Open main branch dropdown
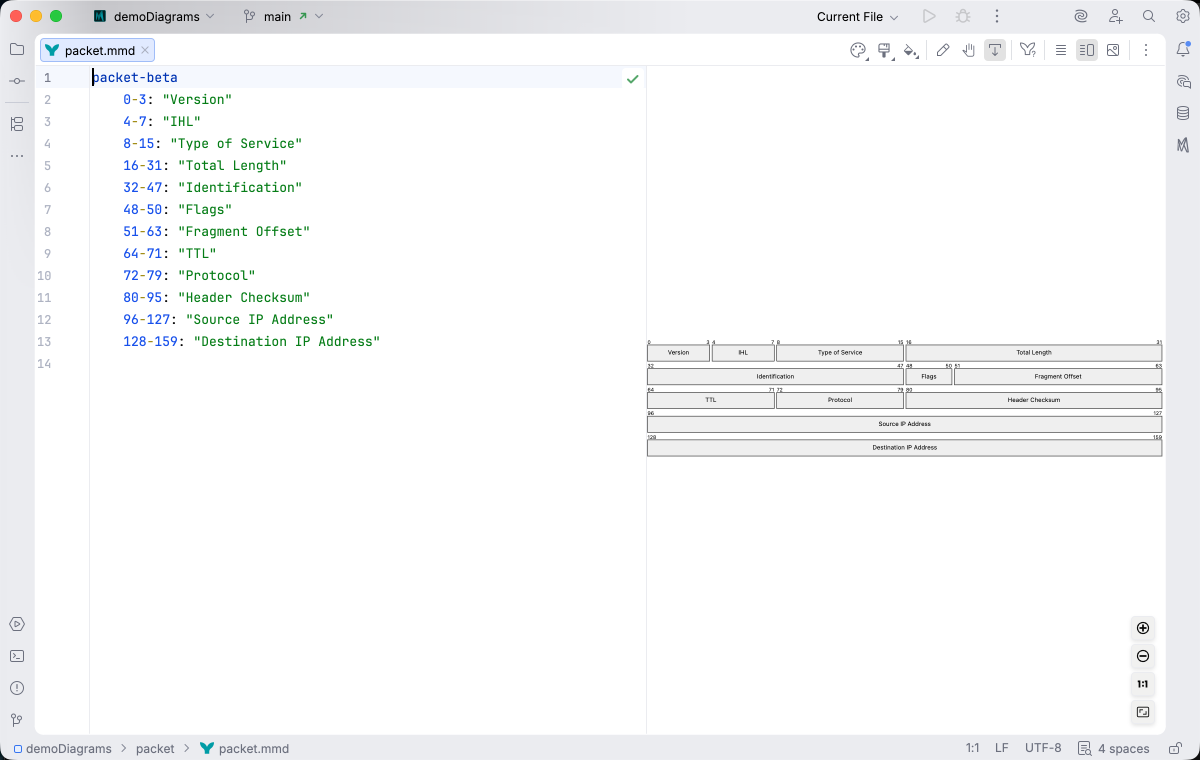Screen dimensions: 1200x760 tap(284, 16)
